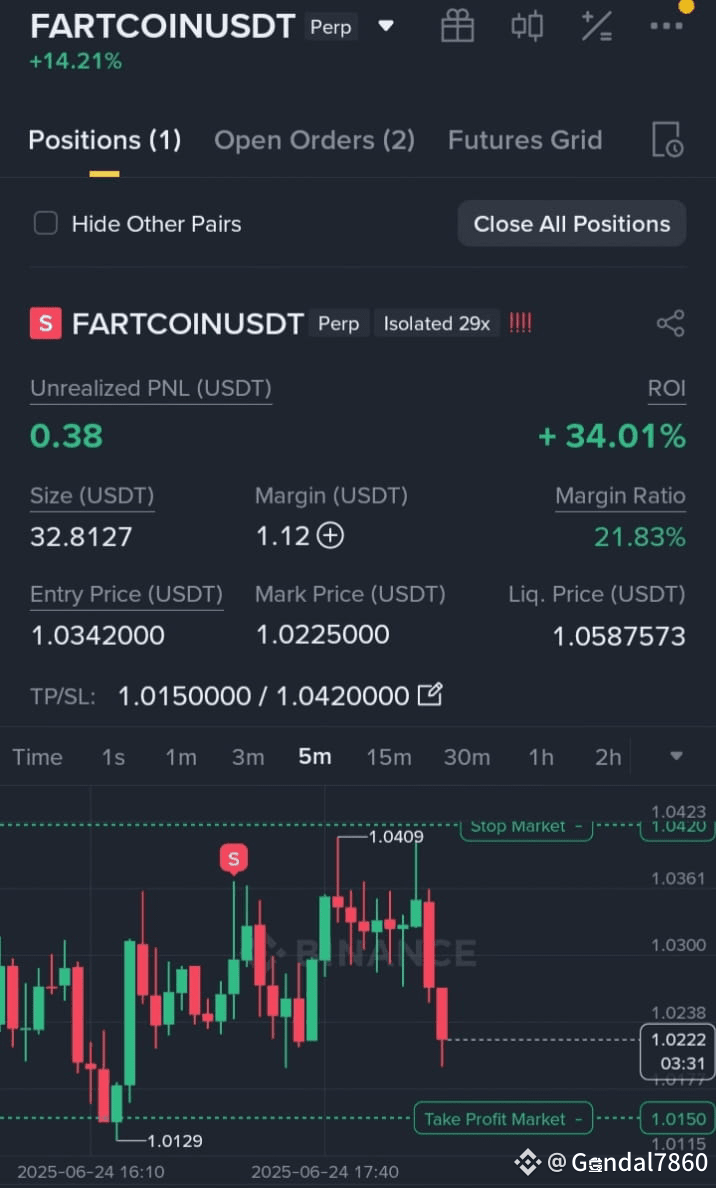716x1188 pixels.
Task: Open the three-dot more menu
Action: 666,26
